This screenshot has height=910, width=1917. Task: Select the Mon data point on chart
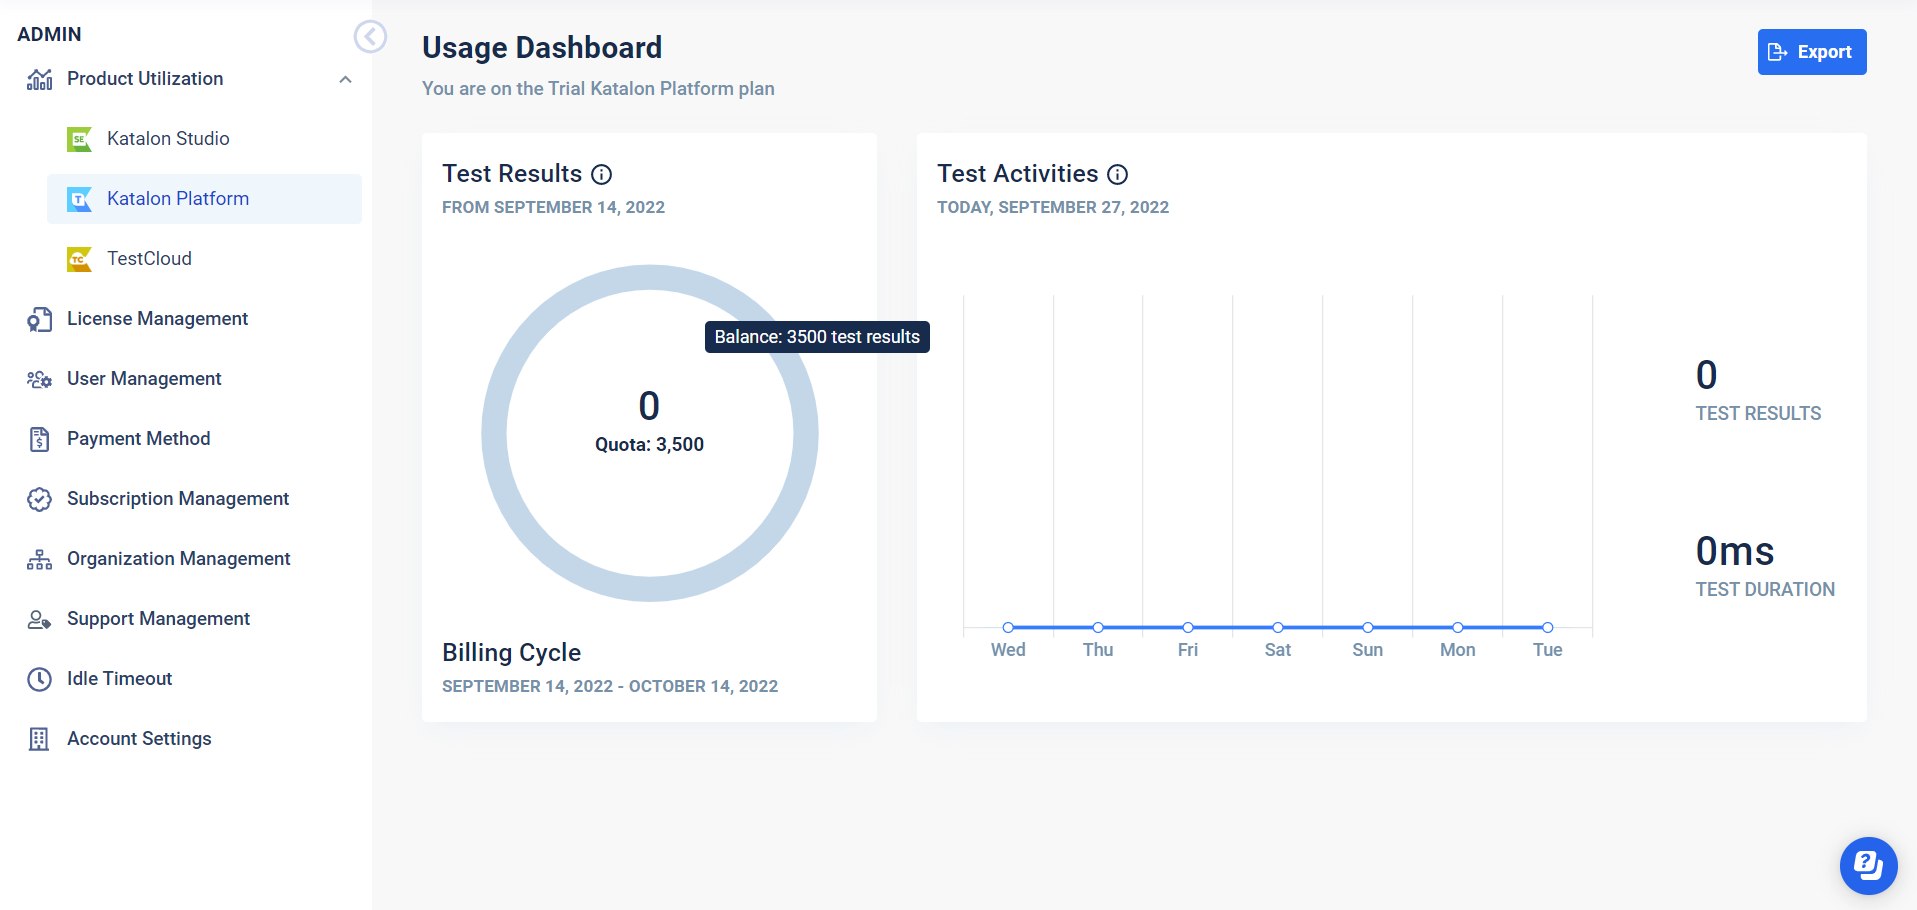[1458, 627]
